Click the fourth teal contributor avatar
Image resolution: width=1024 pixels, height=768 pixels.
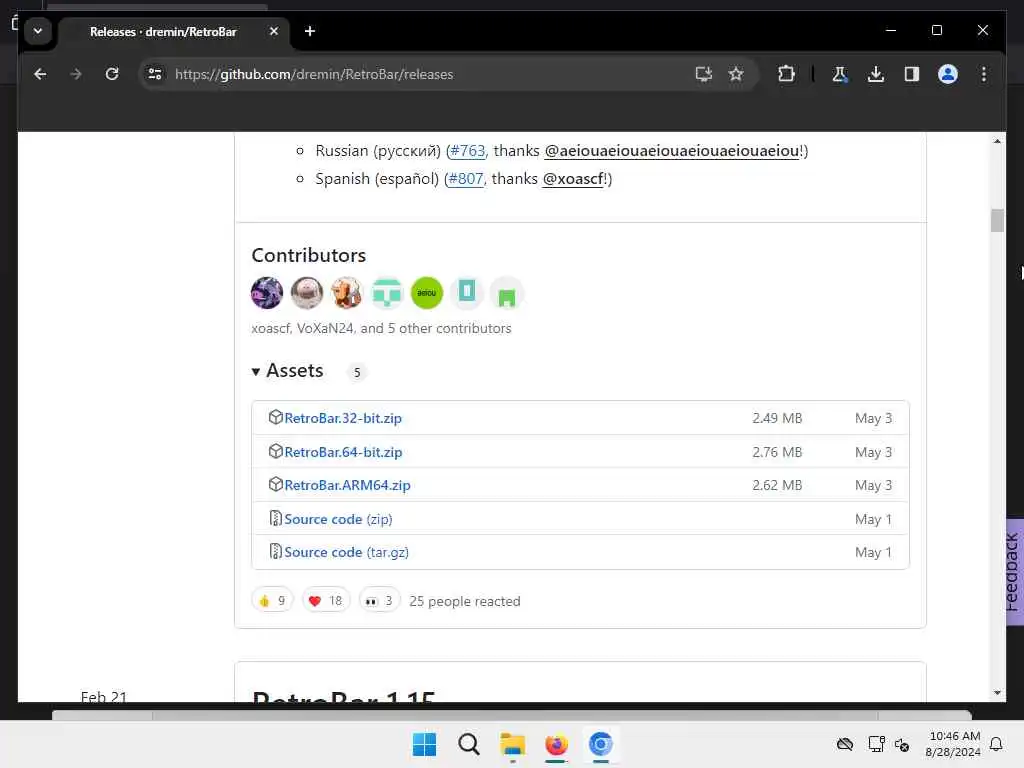point(387,293)
